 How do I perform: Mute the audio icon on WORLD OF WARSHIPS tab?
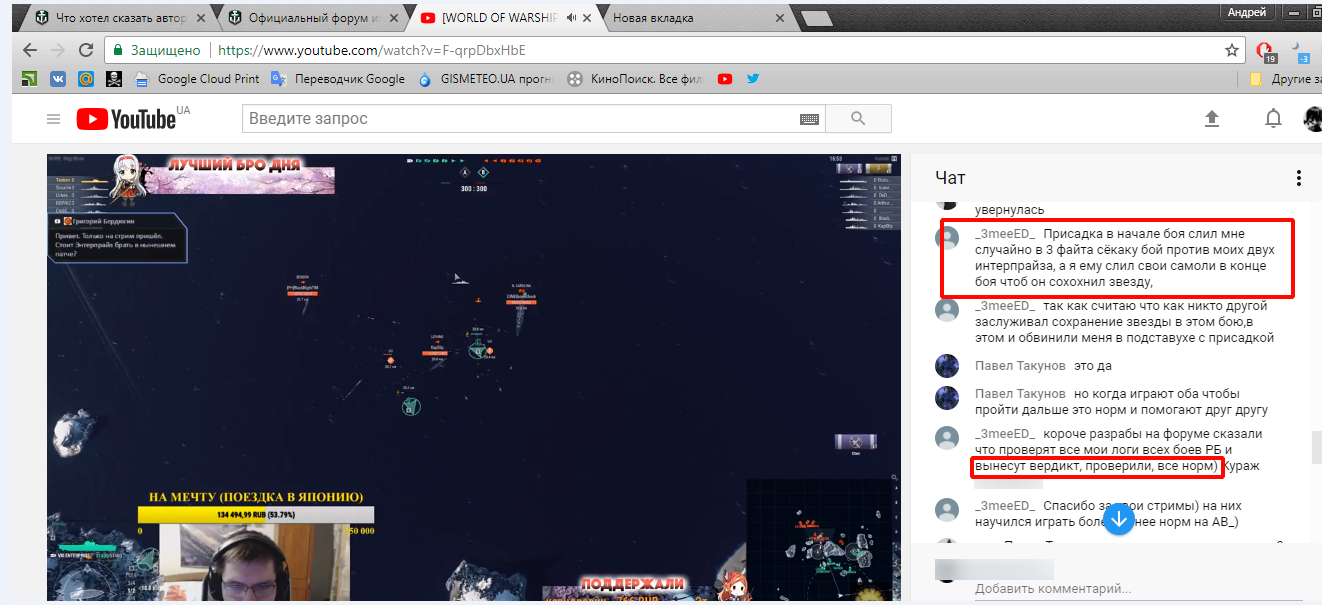569,18
